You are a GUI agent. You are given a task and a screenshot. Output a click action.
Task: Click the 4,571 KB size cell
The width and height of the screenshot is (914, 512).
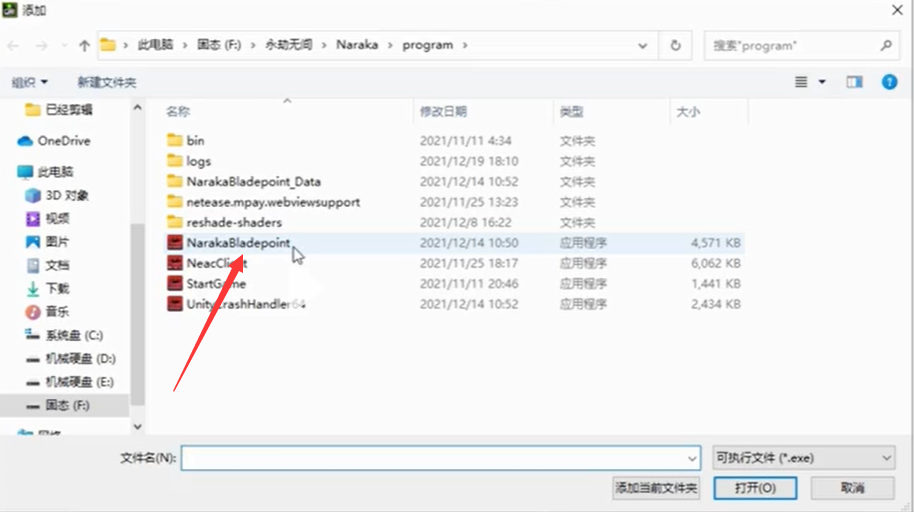coord(715,243)
